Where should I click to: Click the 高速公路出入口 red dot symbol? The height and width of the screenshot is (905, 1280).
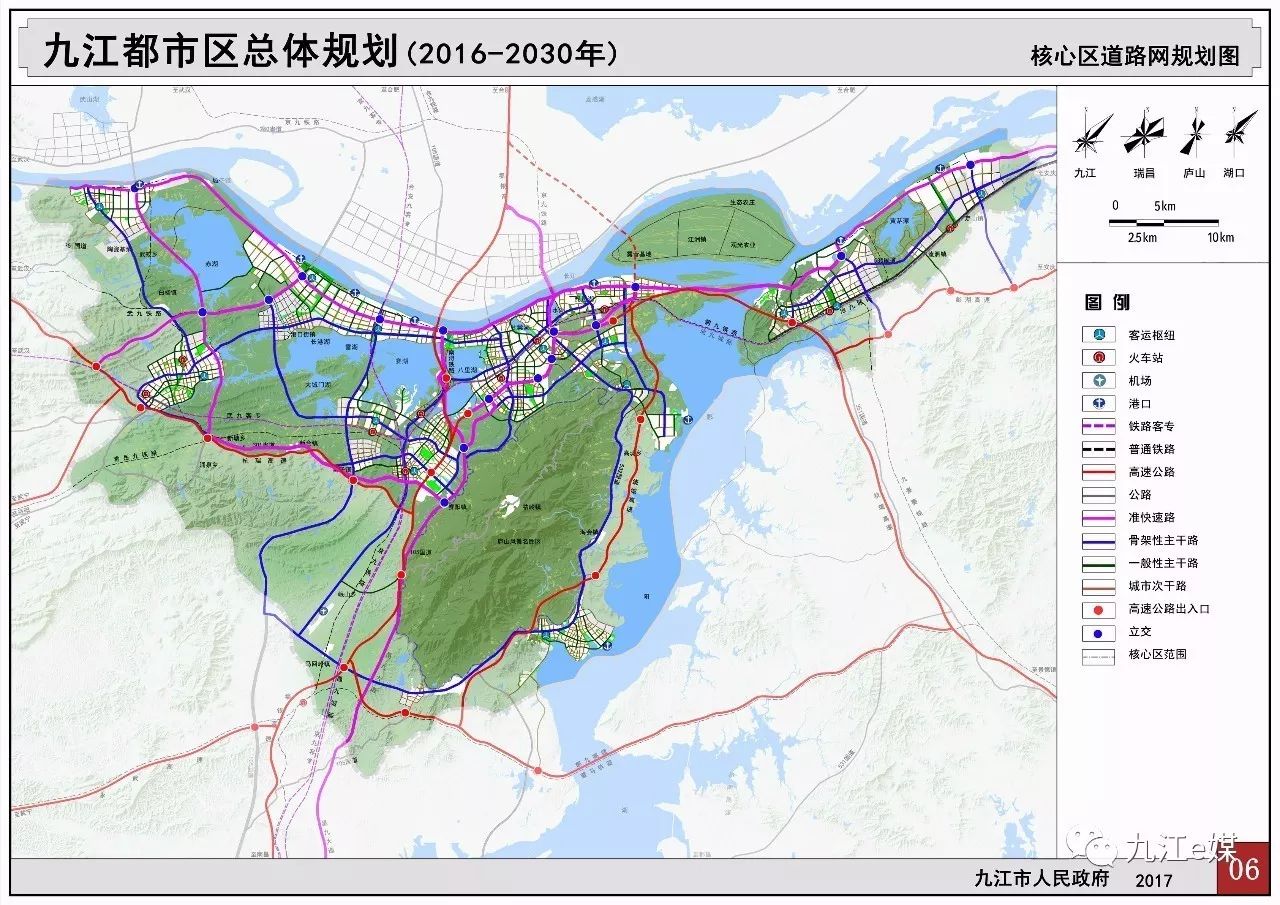point(1099,609)
